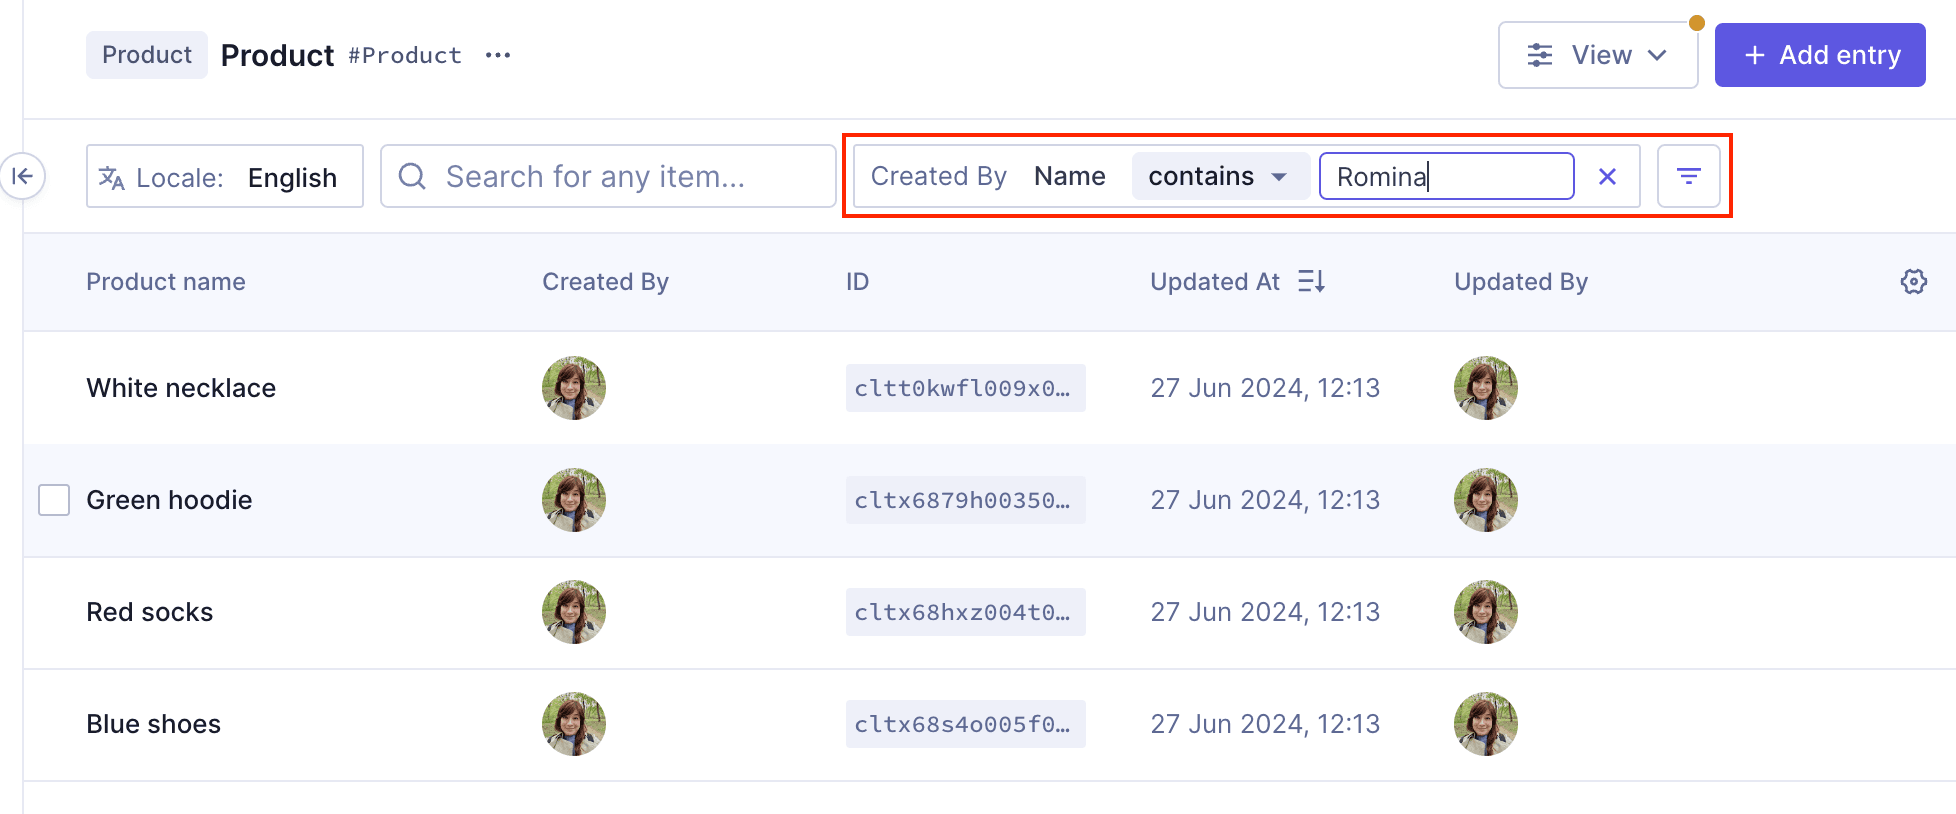This screenshot has width=1956, height=814.
Task: Expand the contains operator dropdown
Action: [x=1220, y=177]
